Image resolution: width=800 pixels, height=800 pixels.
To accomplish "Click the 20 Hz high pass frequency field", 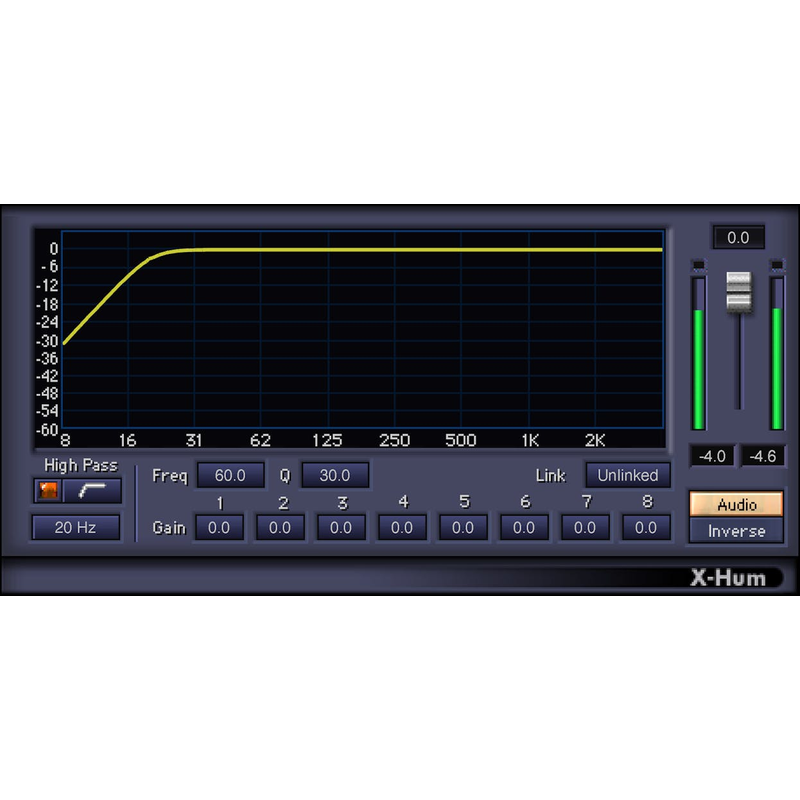I will [76, 527].
